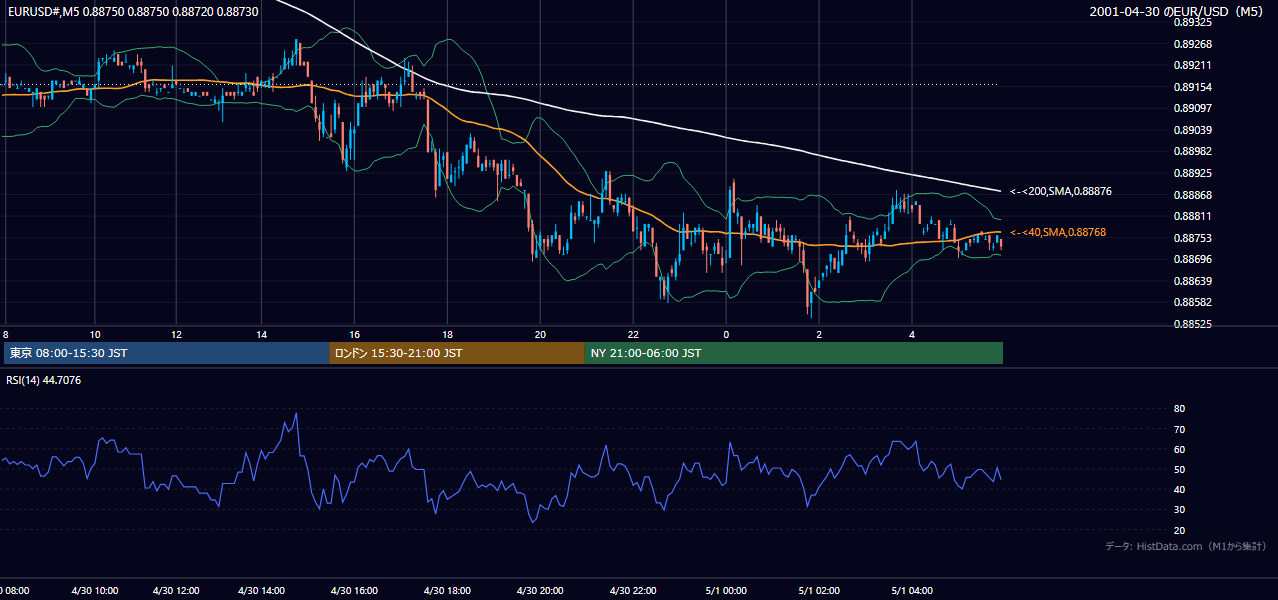Click hour label 10 under price chart
Image resolution: width=1278 pixels, height=600 pixels.
[x=95, y=334]
